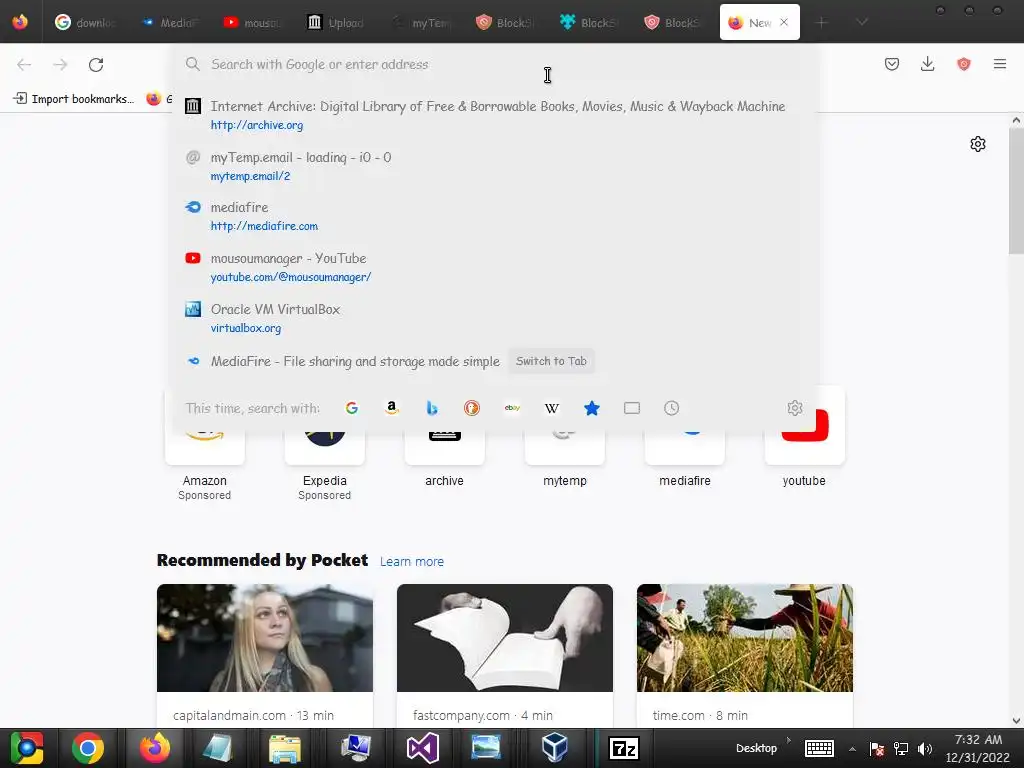This screenshot has height=768, width=1024.
Task: Click the scrollbar down arrow
Action: click(x=1016, y=720)
